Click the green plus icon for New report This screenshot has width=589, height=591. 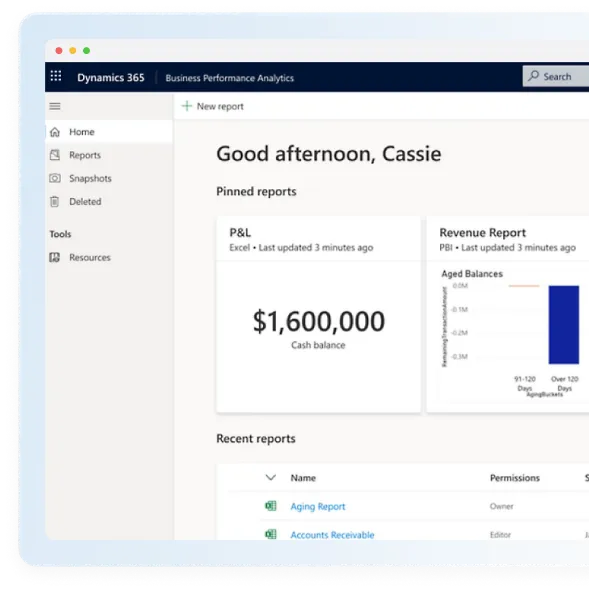tap(187, 106)
